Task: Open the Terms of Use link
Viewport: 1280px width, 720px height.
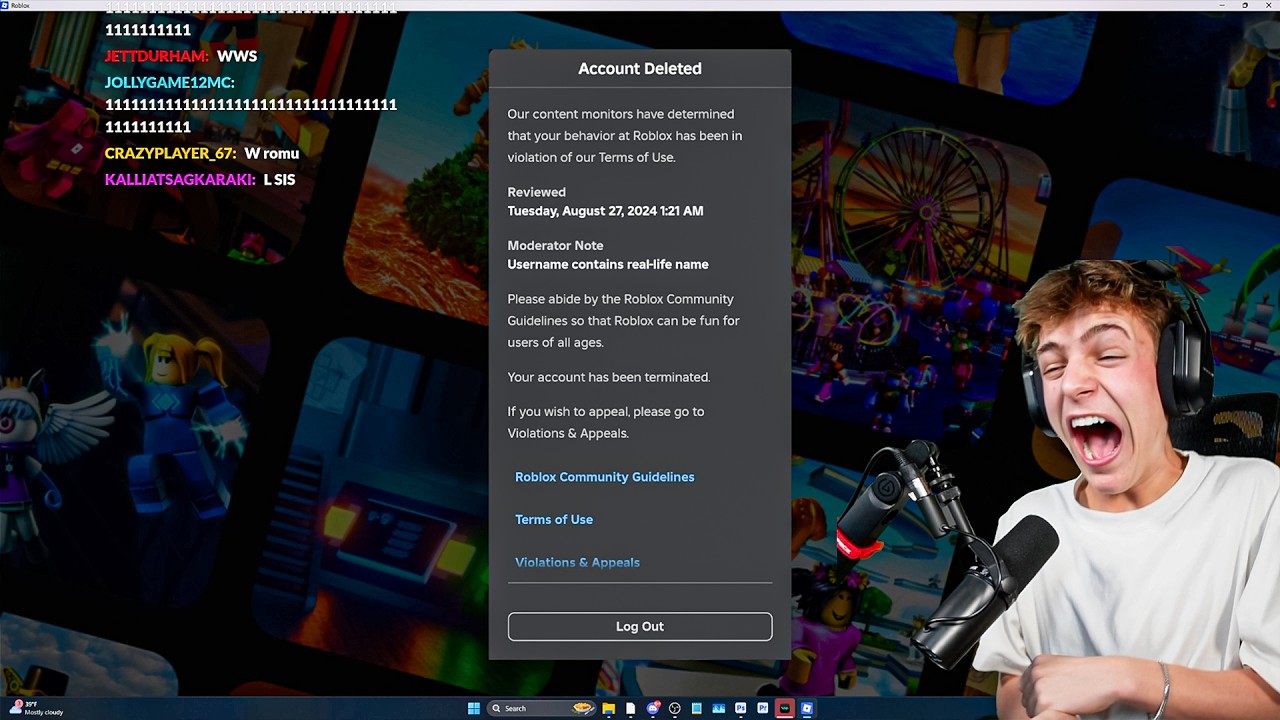Action: [x=554, y=520]
